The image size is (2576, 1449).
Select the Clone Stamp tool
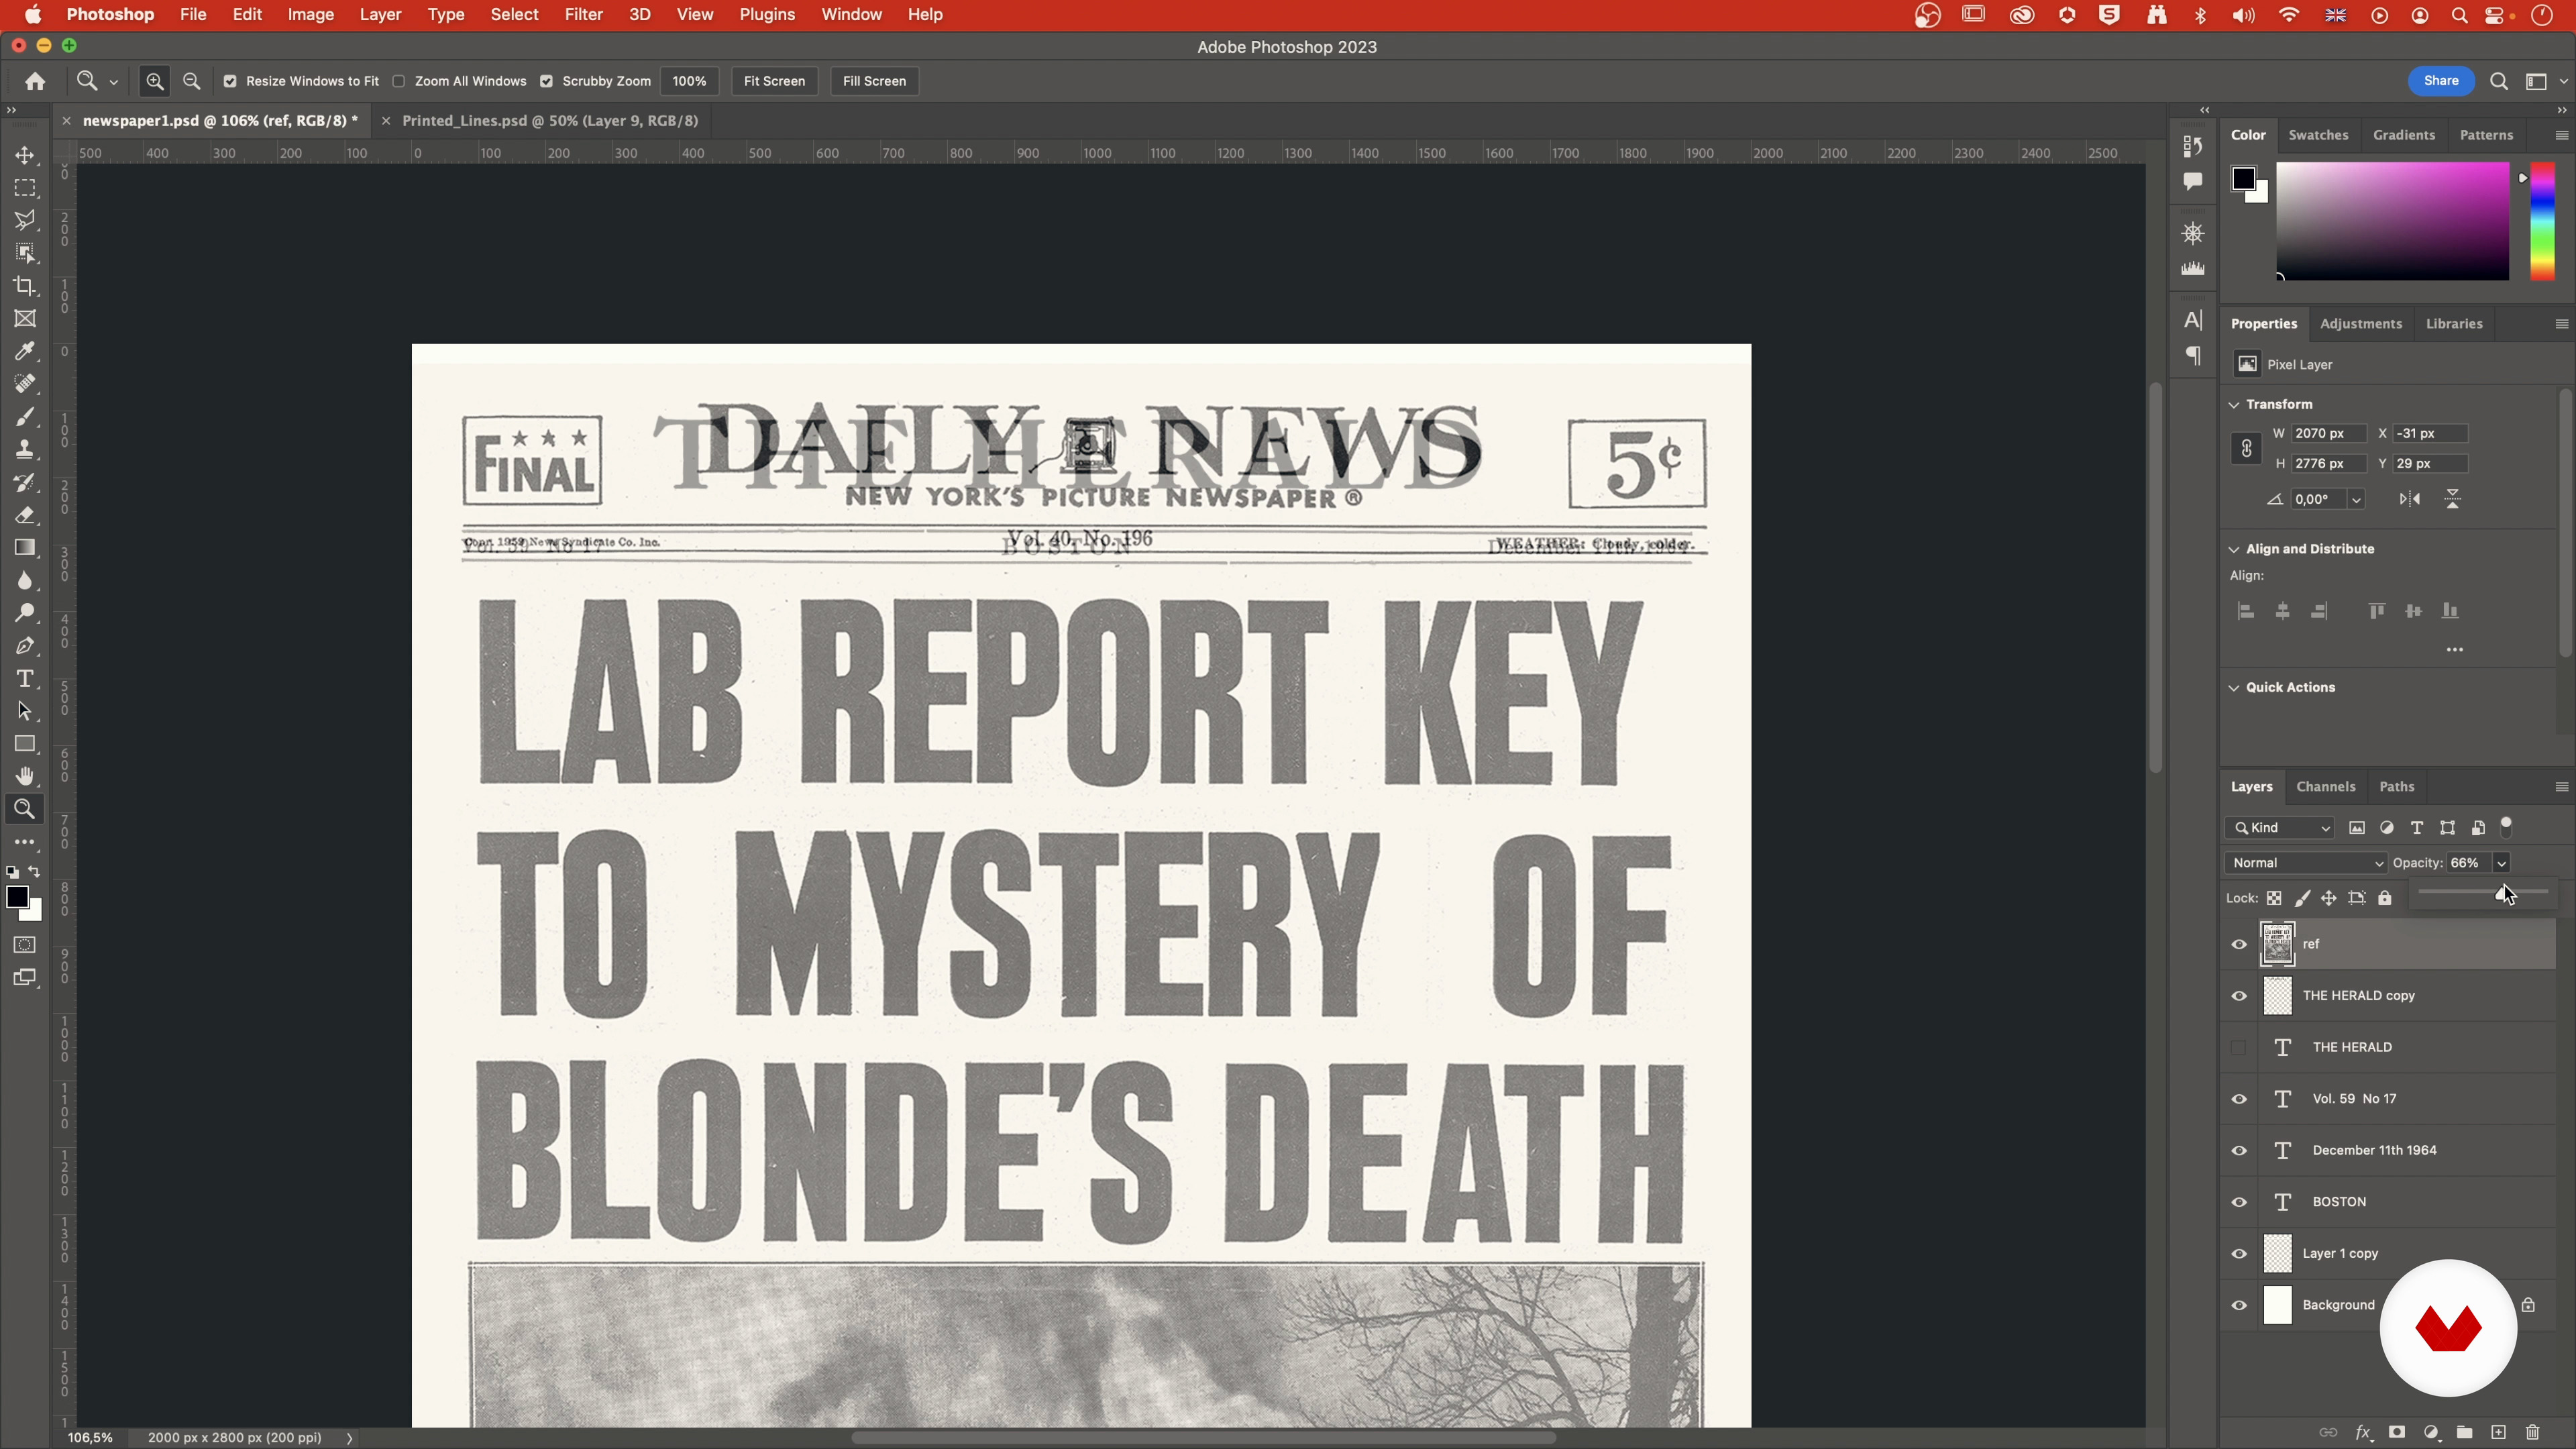(25, 450)
